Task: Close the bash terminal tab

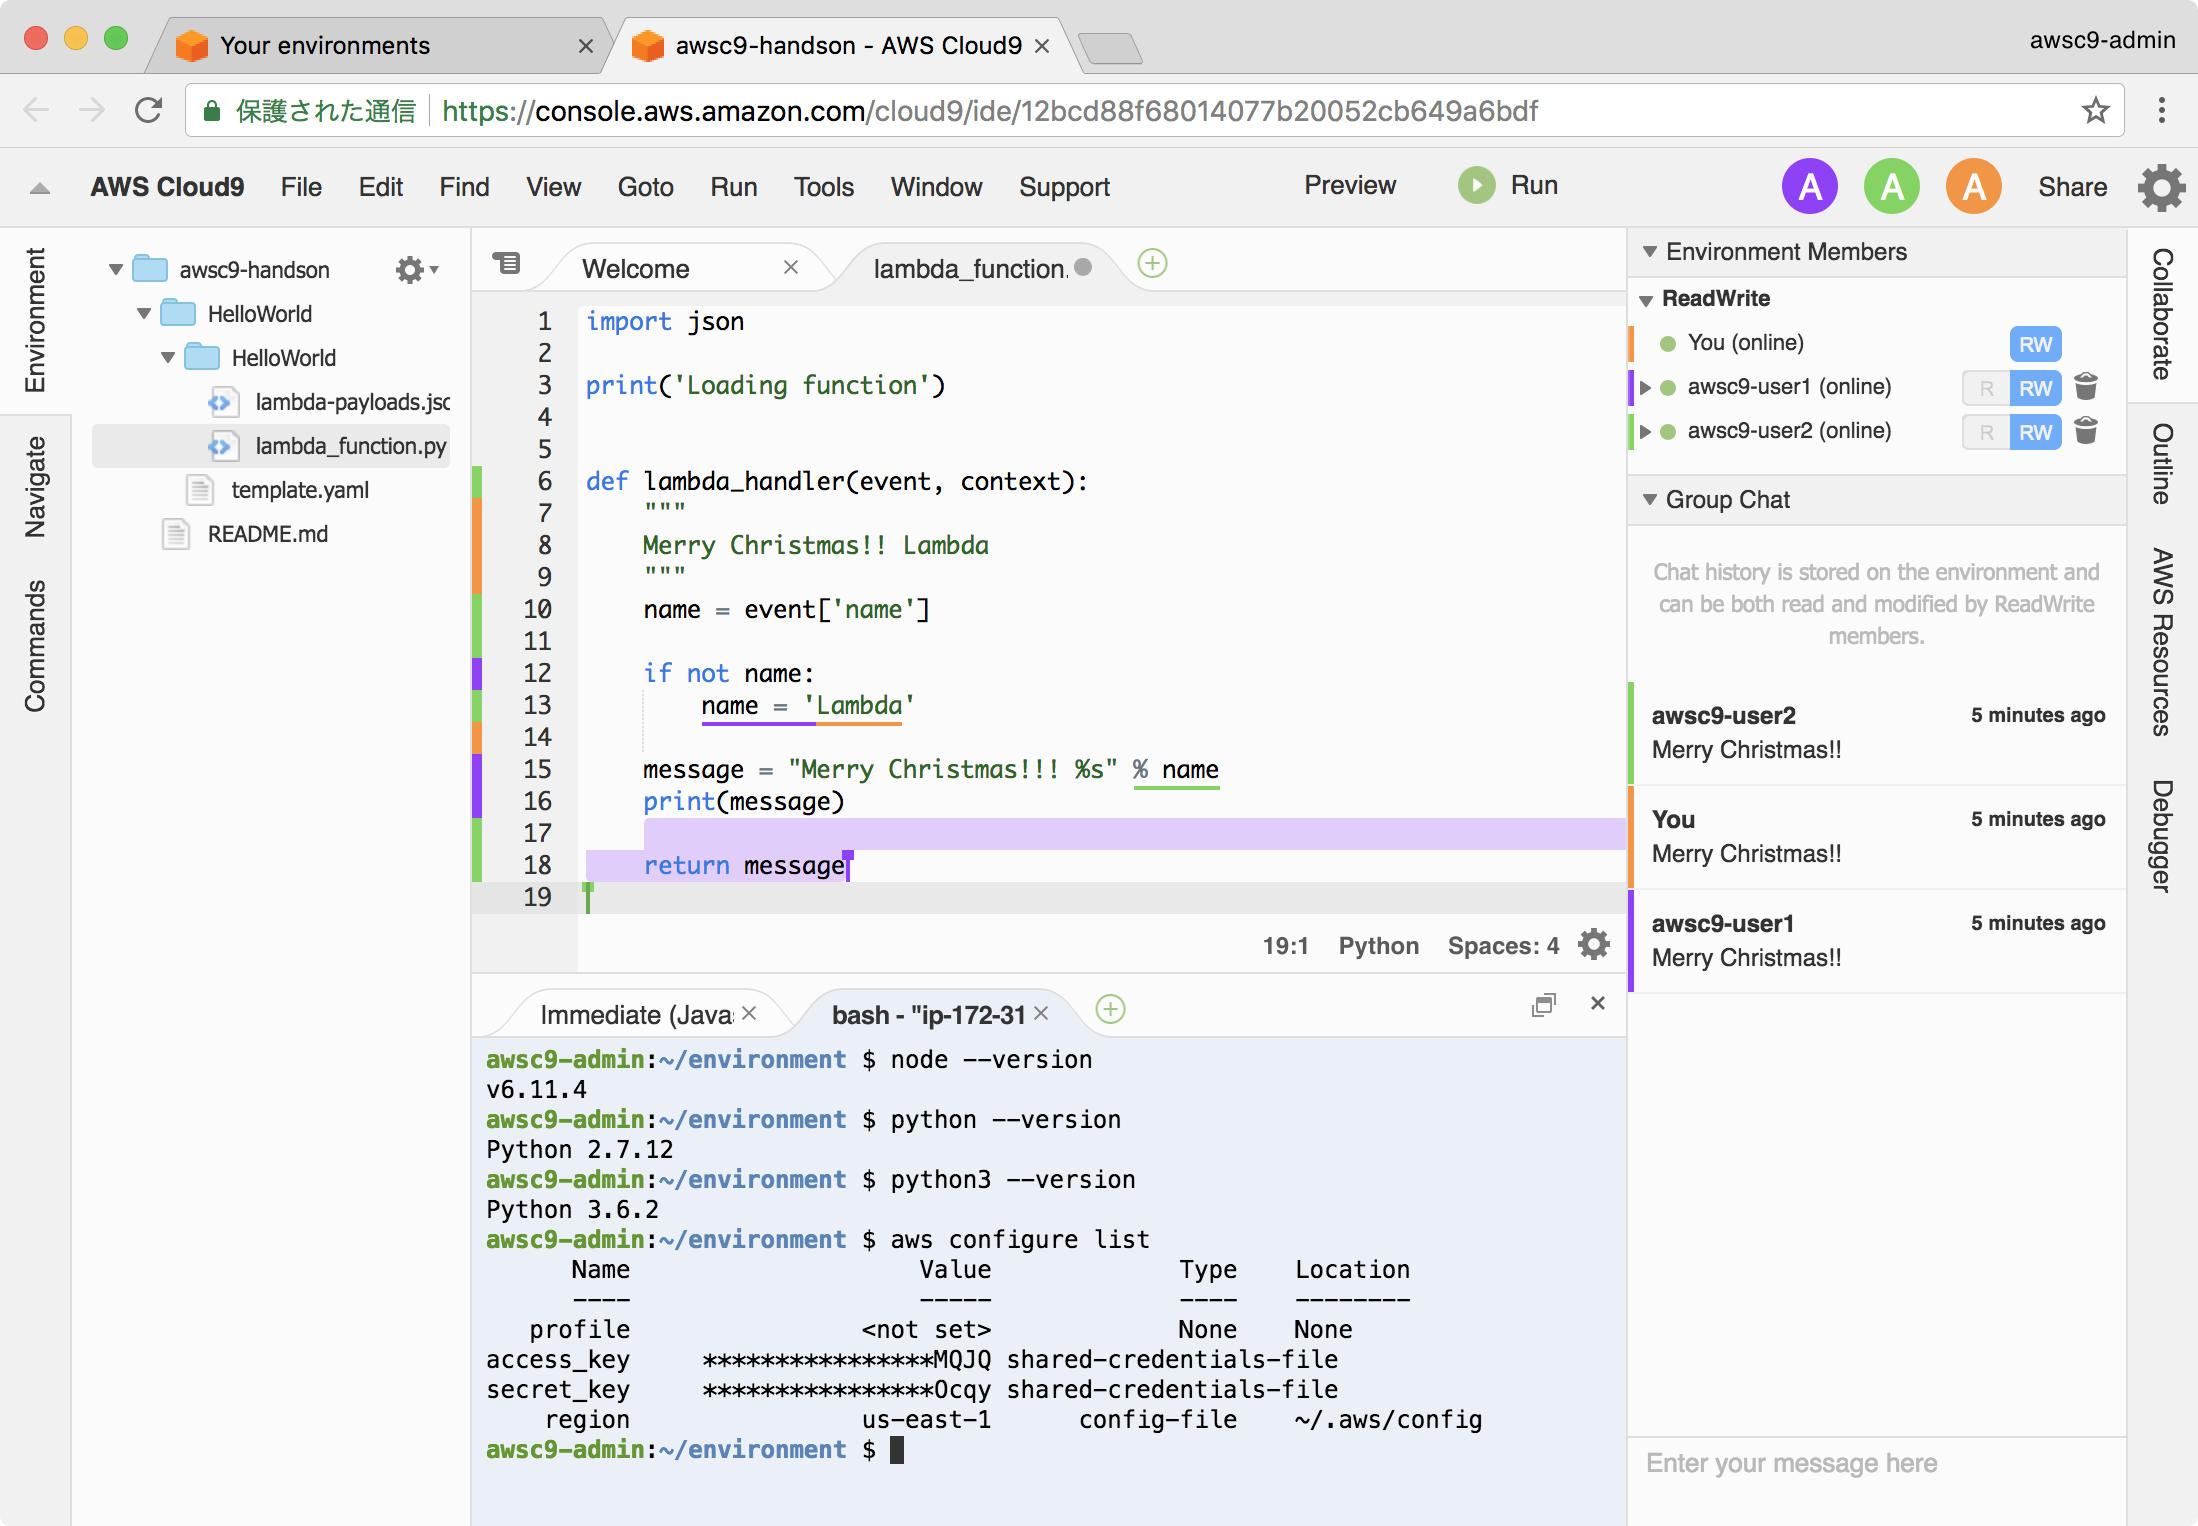Action: coord(1040,1013)
